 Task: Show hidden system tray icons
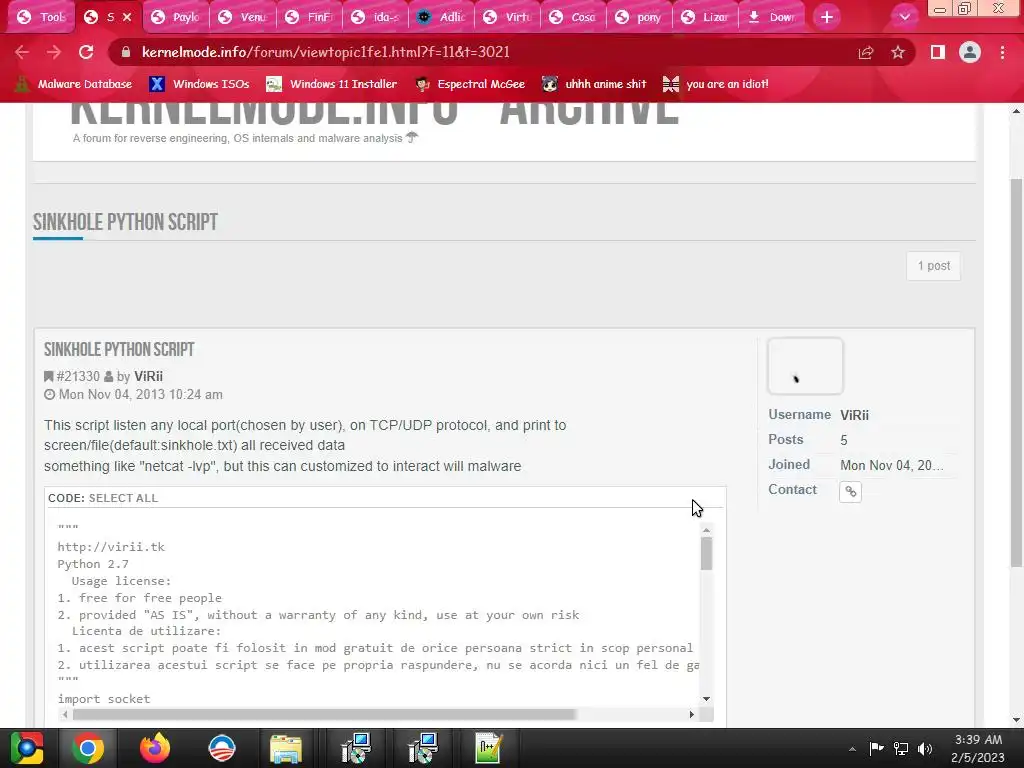tap(852, 749)
